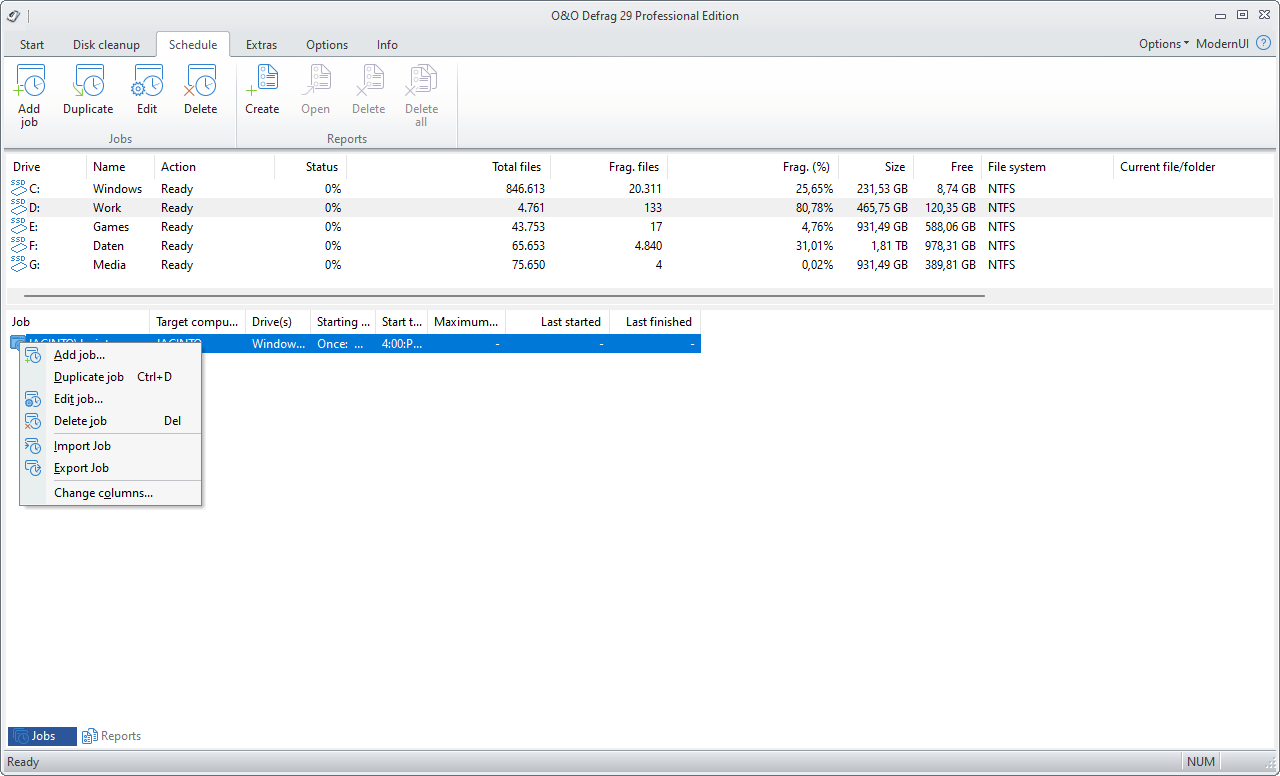Click the Duplicate job ribbon icon
This screenshot has width=1280, height=776.
[88, 81]
